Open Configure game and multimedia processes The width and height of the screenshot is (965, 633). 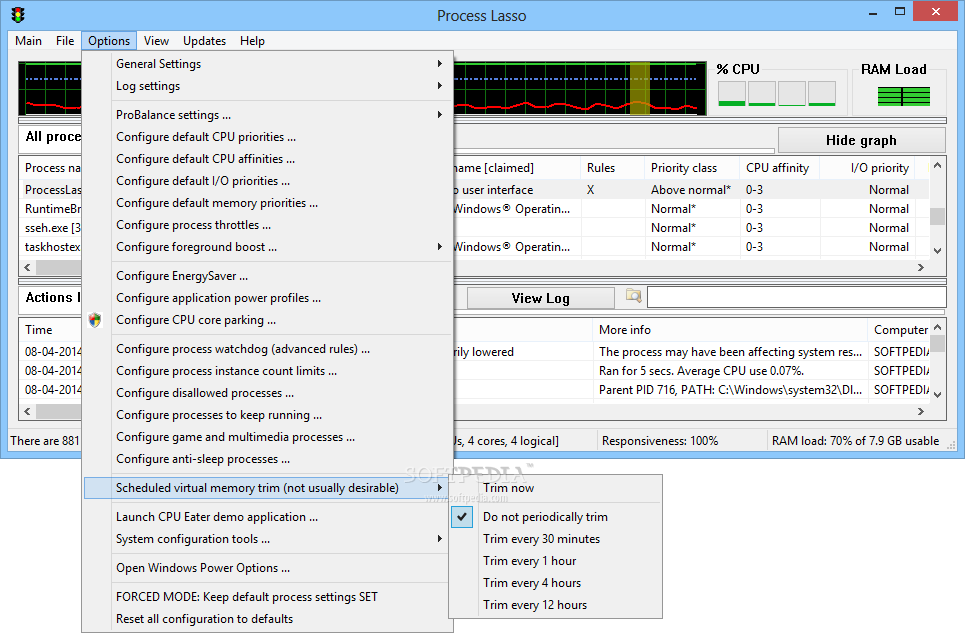coord(268,437)
